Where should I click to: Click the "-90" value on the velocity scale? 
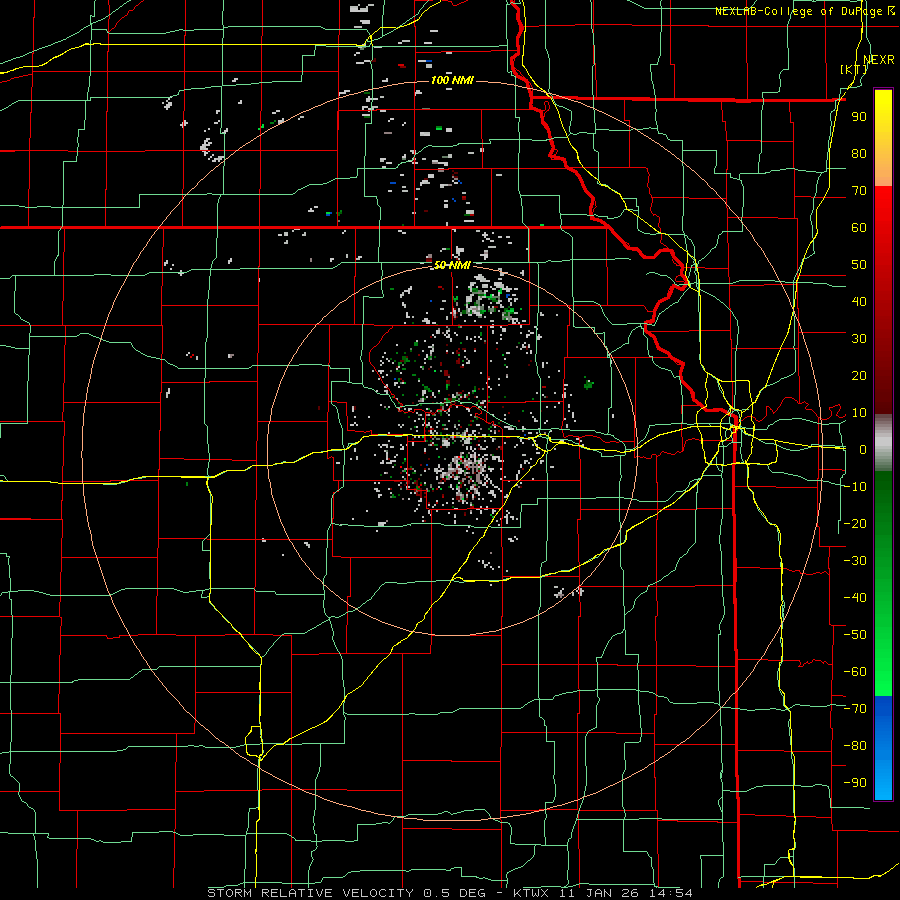(x=855, y=783)
